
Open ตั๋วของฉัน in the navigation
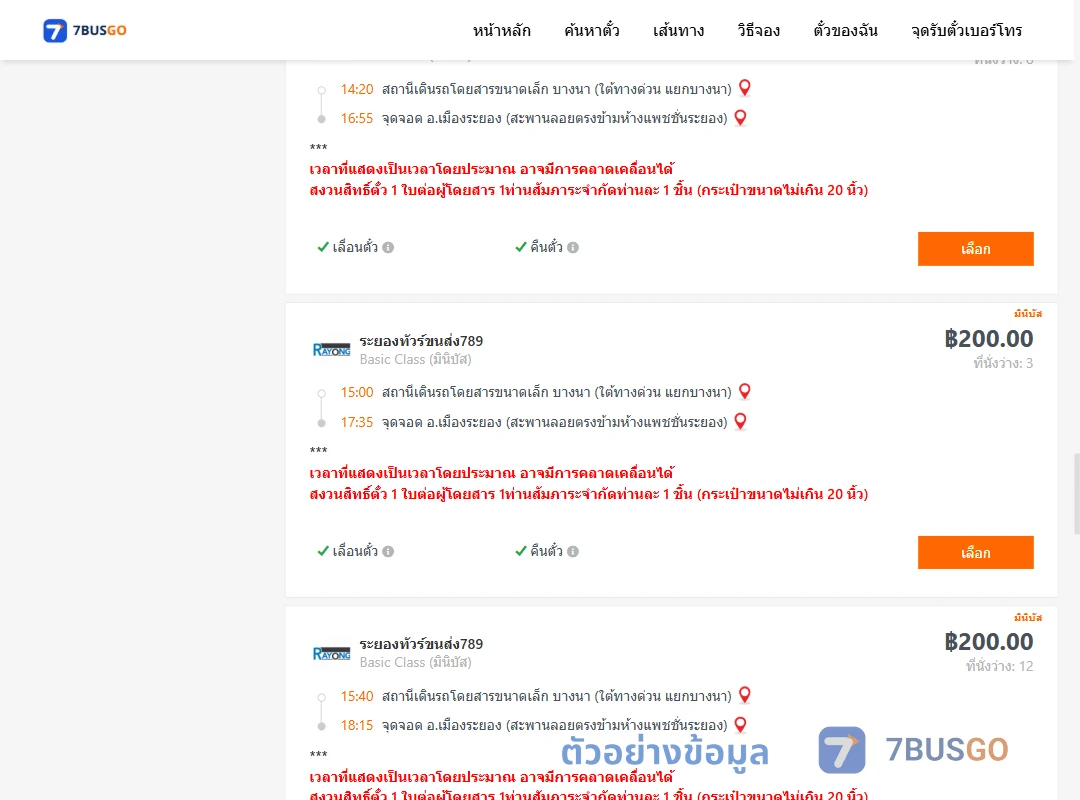(x=845, y=30)
